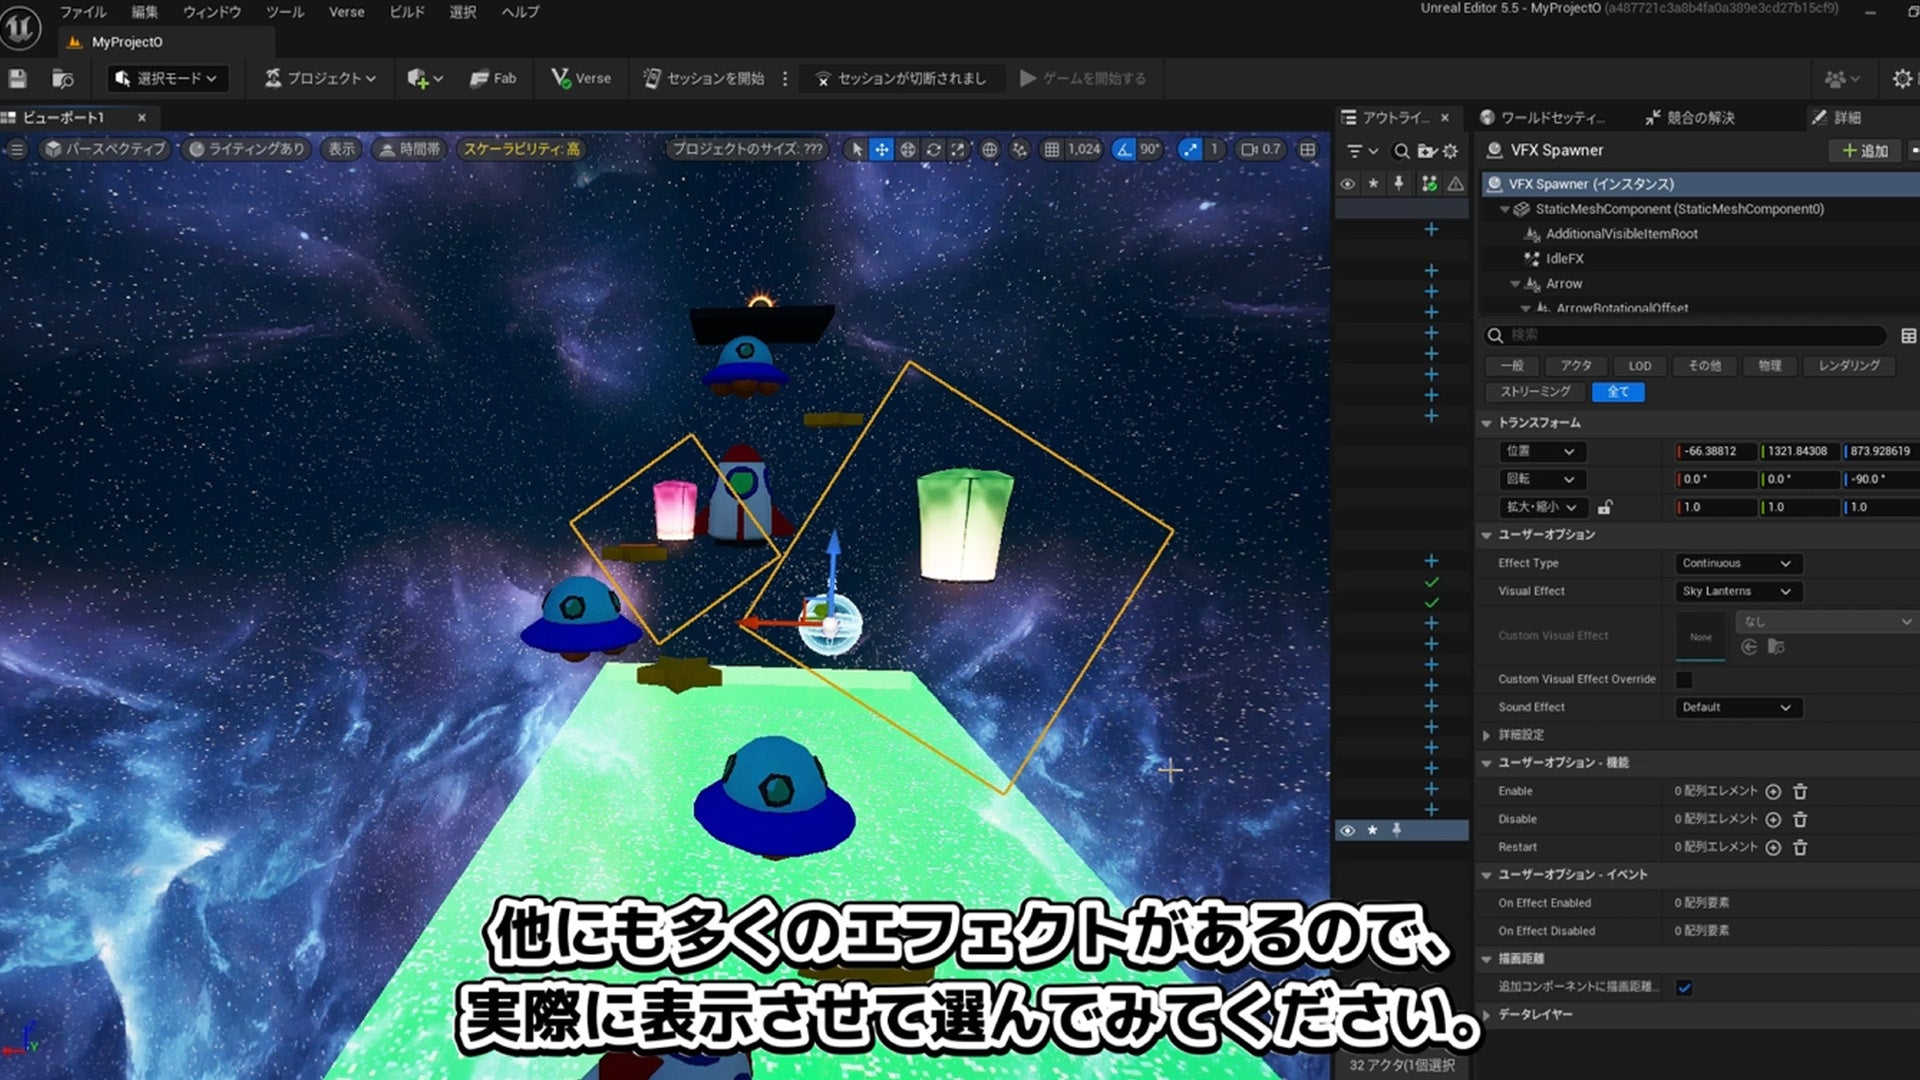This screenshot has height=1080, width=1920.
Task: Click the Custom Visual Effect None thumbnail
Action: click(1701, 636)
